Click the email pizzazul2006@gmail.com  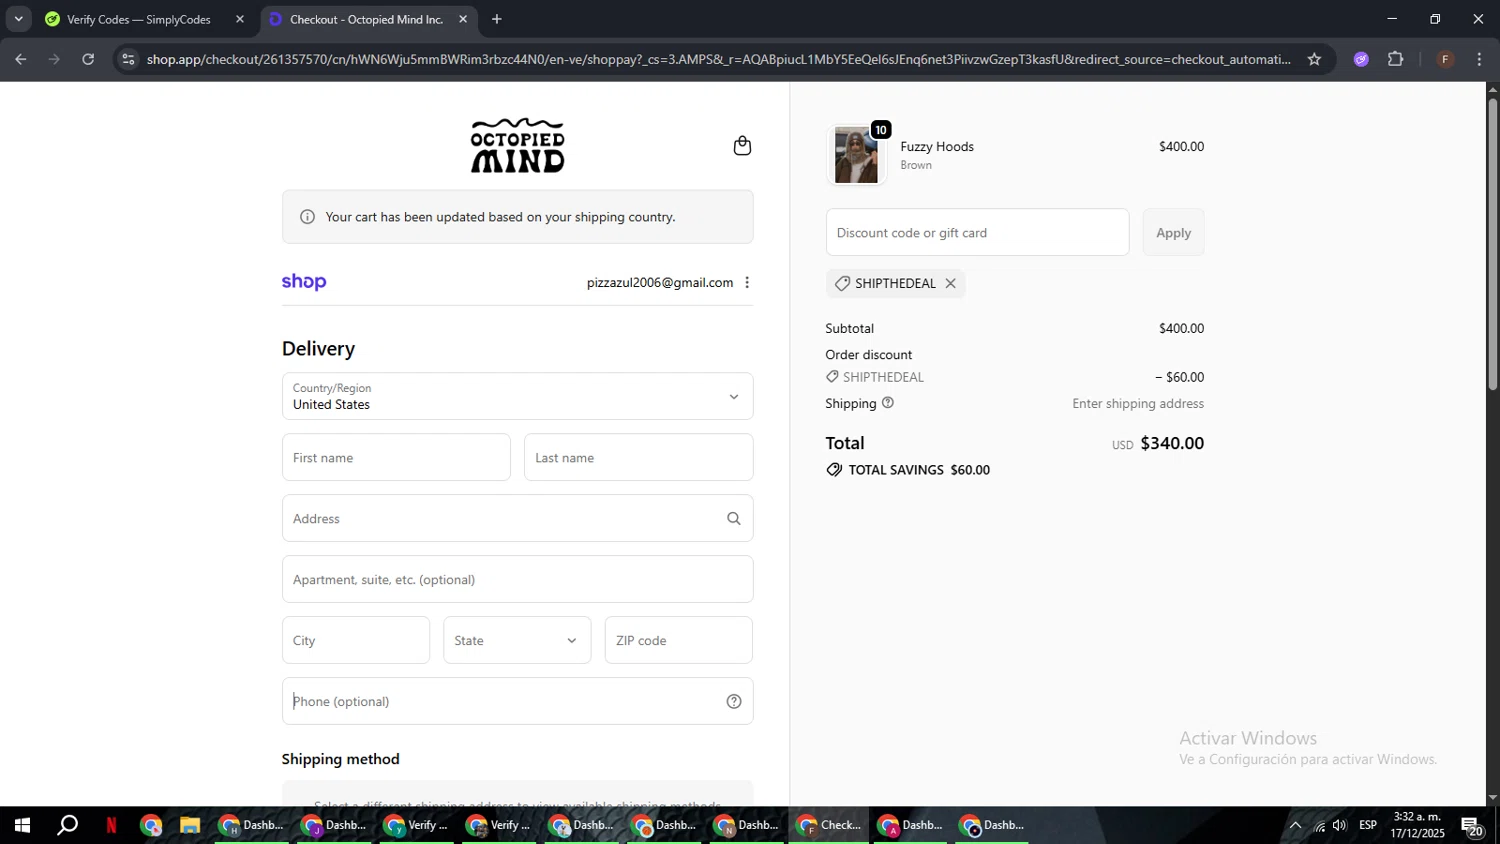660,282
